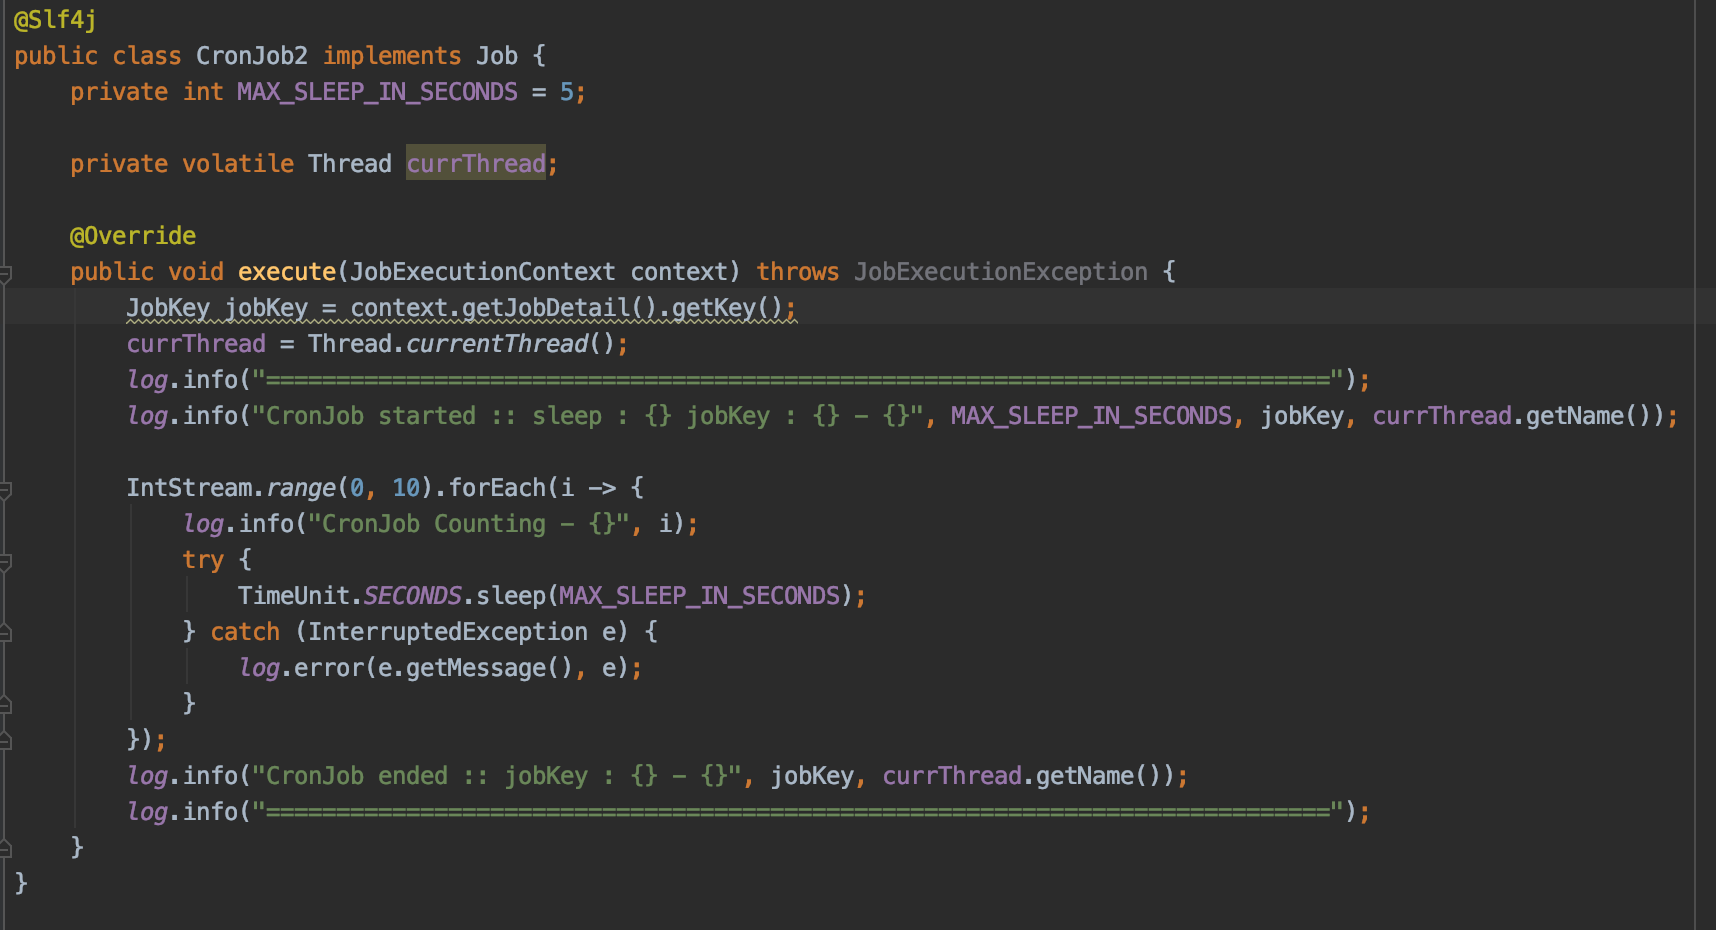Fold the try block in gutter

[5, 561]
